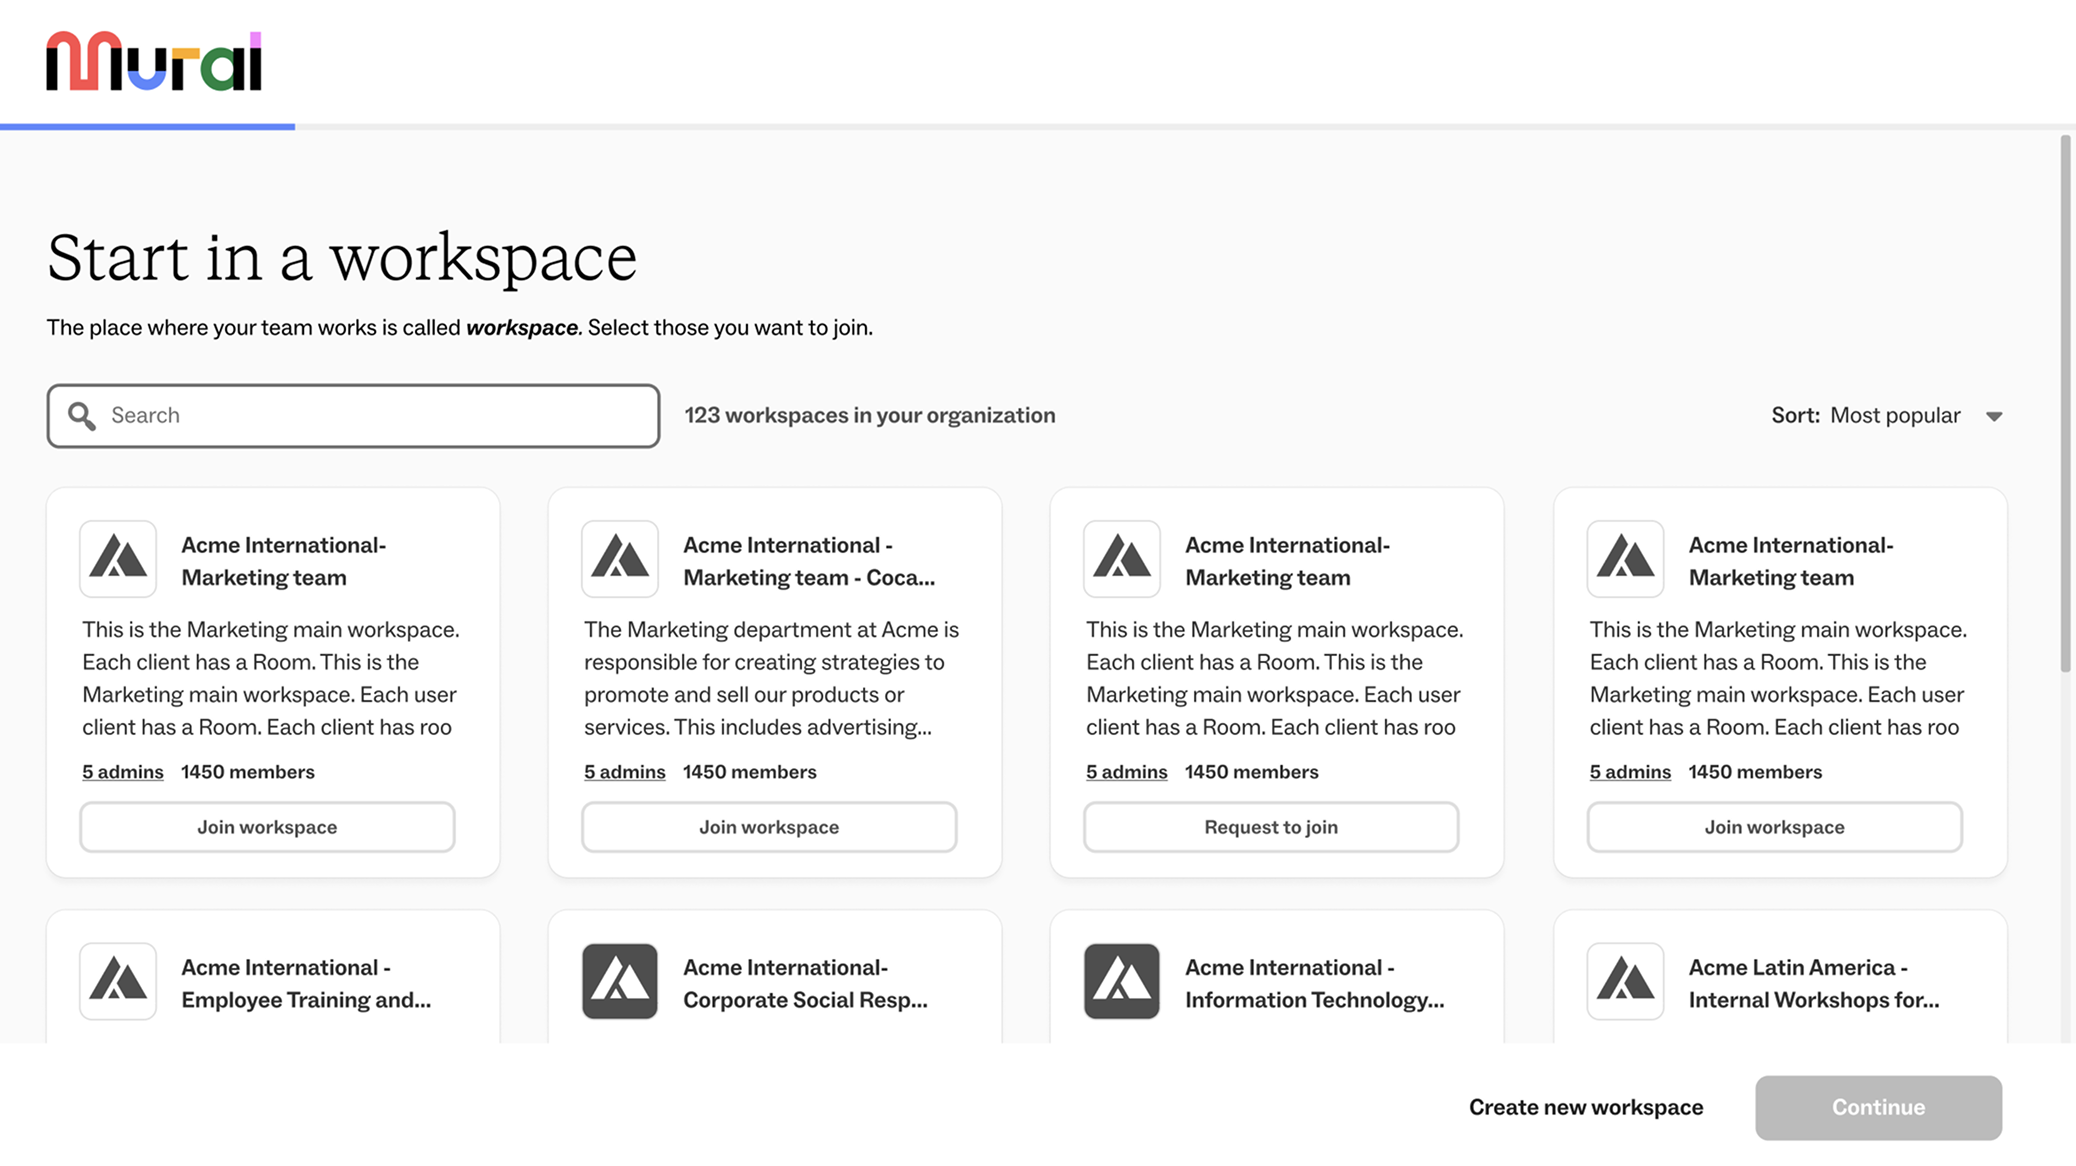Select the Acme Latin America Internal Workshops card

1780,981
